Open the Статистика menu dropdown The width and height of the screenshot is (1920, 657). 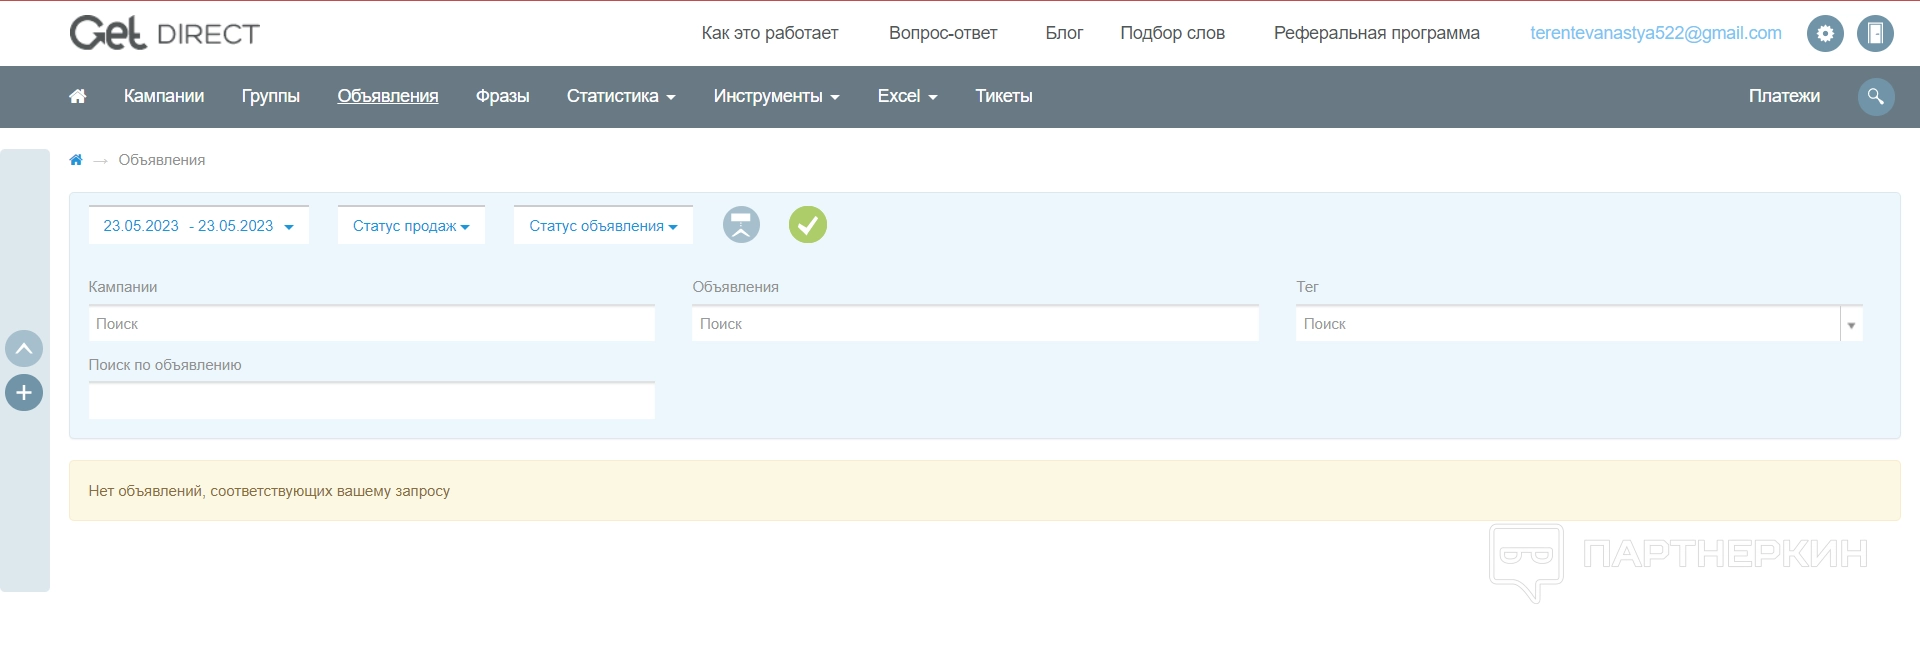click(621, 96)
